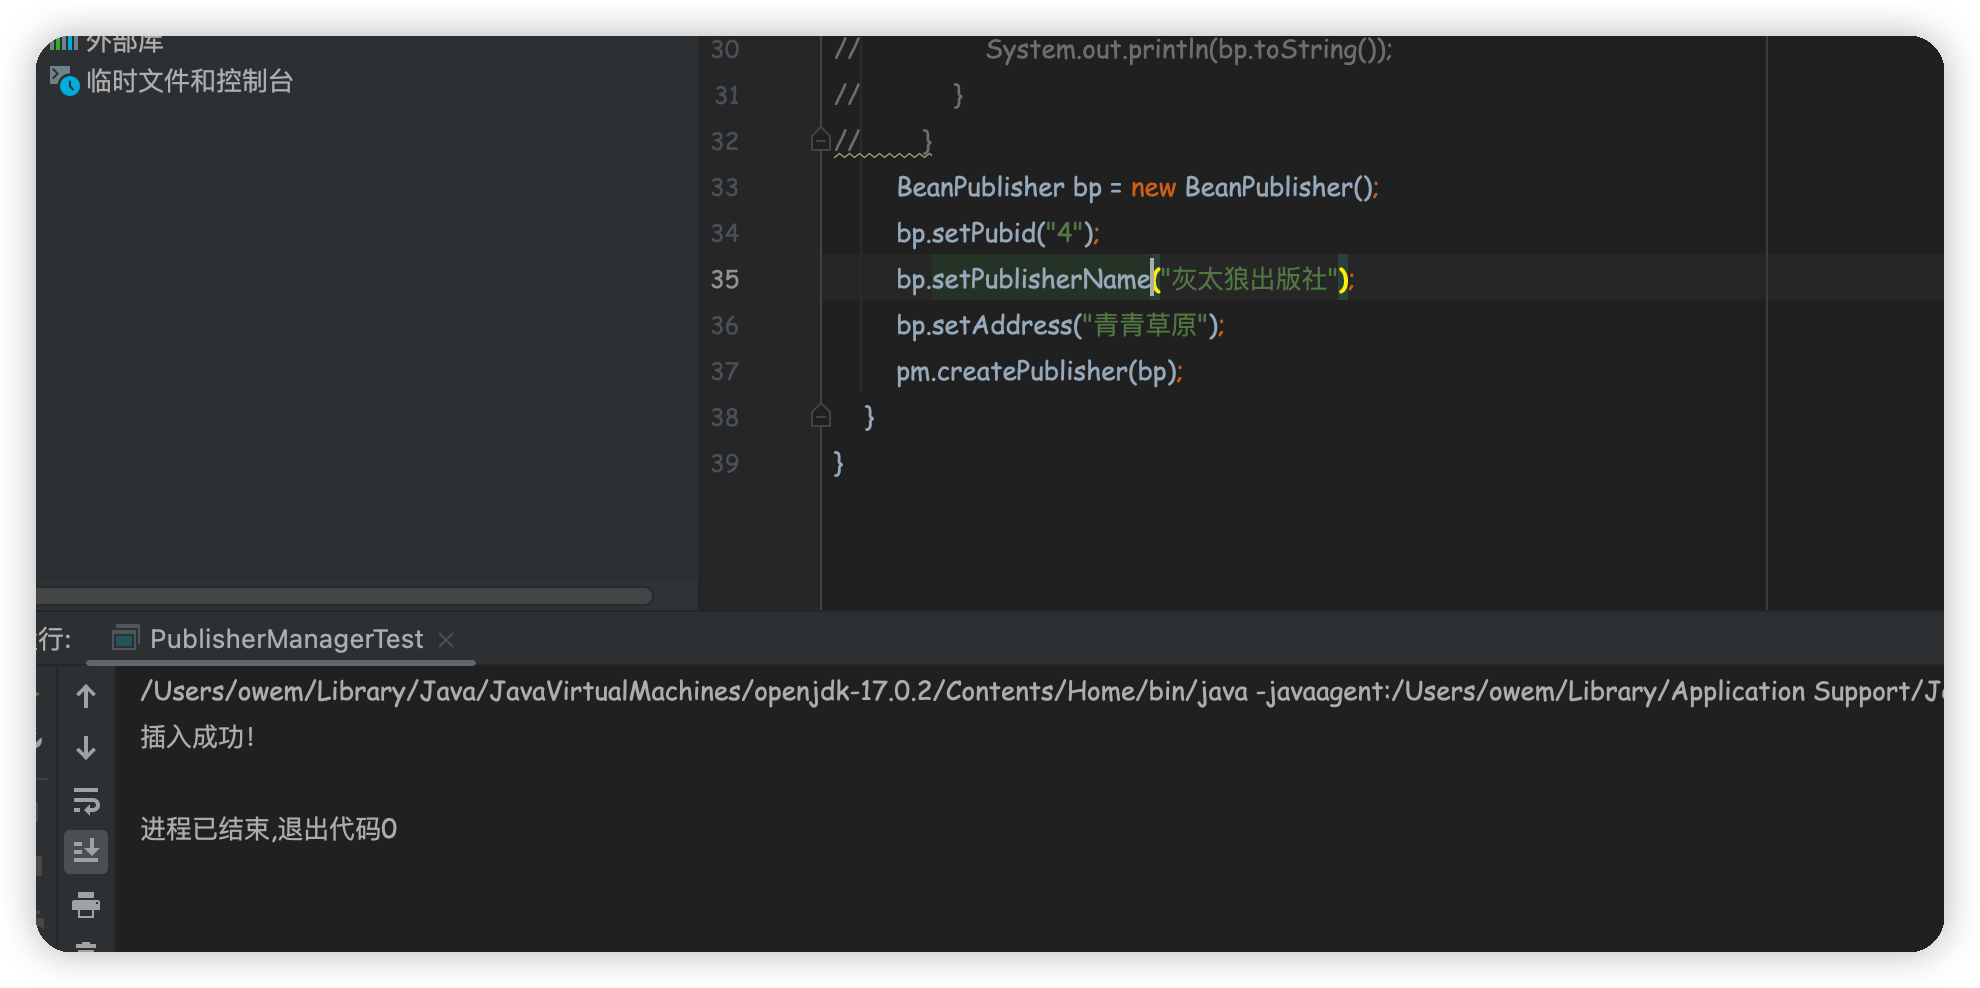1980x988 pixels.
Task: Click line number 33 in the gutter
Action: click(x=725, y=187)
